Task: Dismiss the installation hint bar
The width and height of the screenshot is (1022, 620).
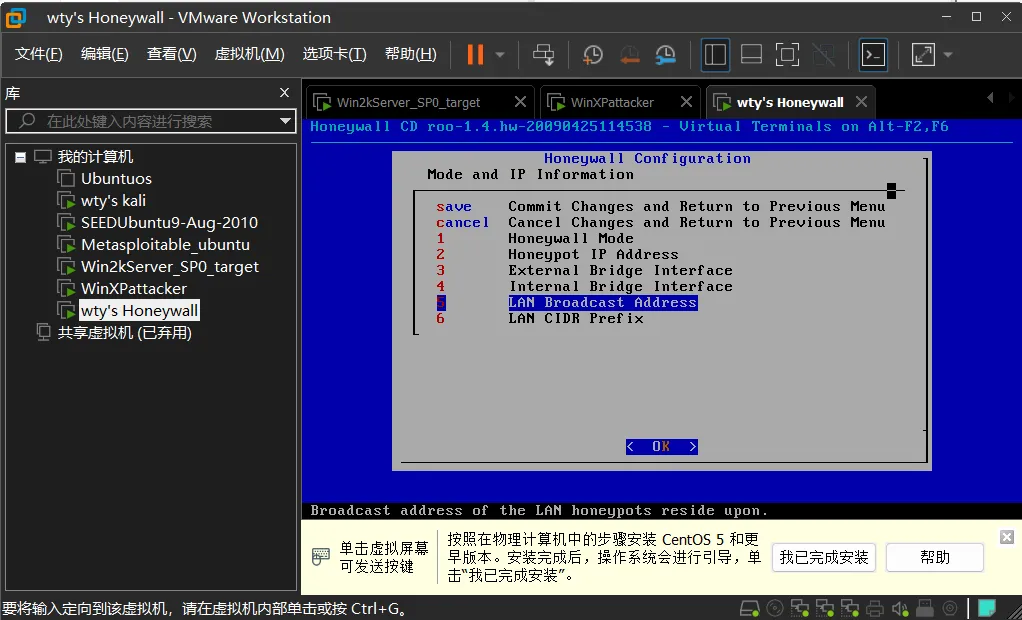Action: tap(1007, 537)
